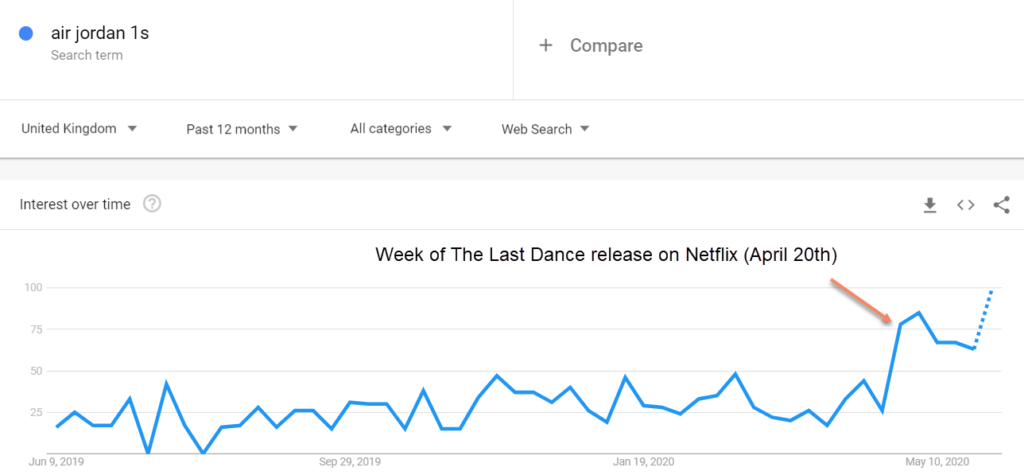The image size is (1024, 475).
Task: Click the share icon
Action: tap(1001, 205)
